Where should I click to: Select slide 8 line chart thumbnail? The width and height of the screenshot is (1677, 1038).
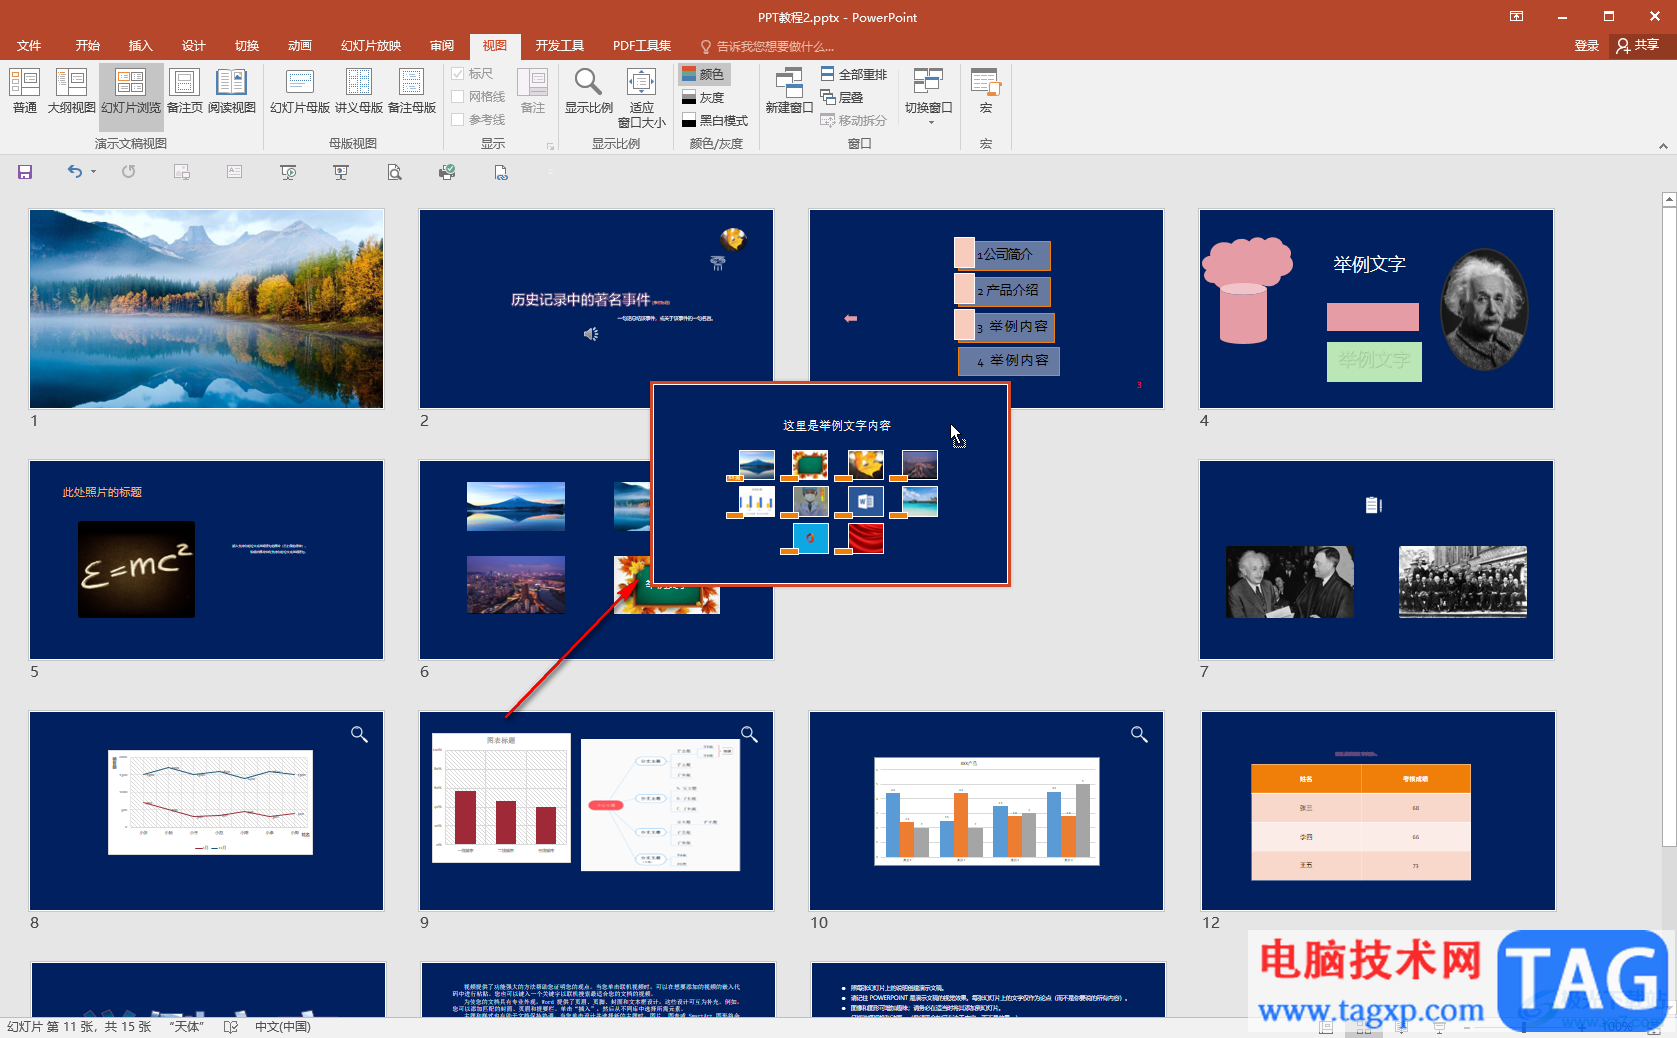pos(206,810)
